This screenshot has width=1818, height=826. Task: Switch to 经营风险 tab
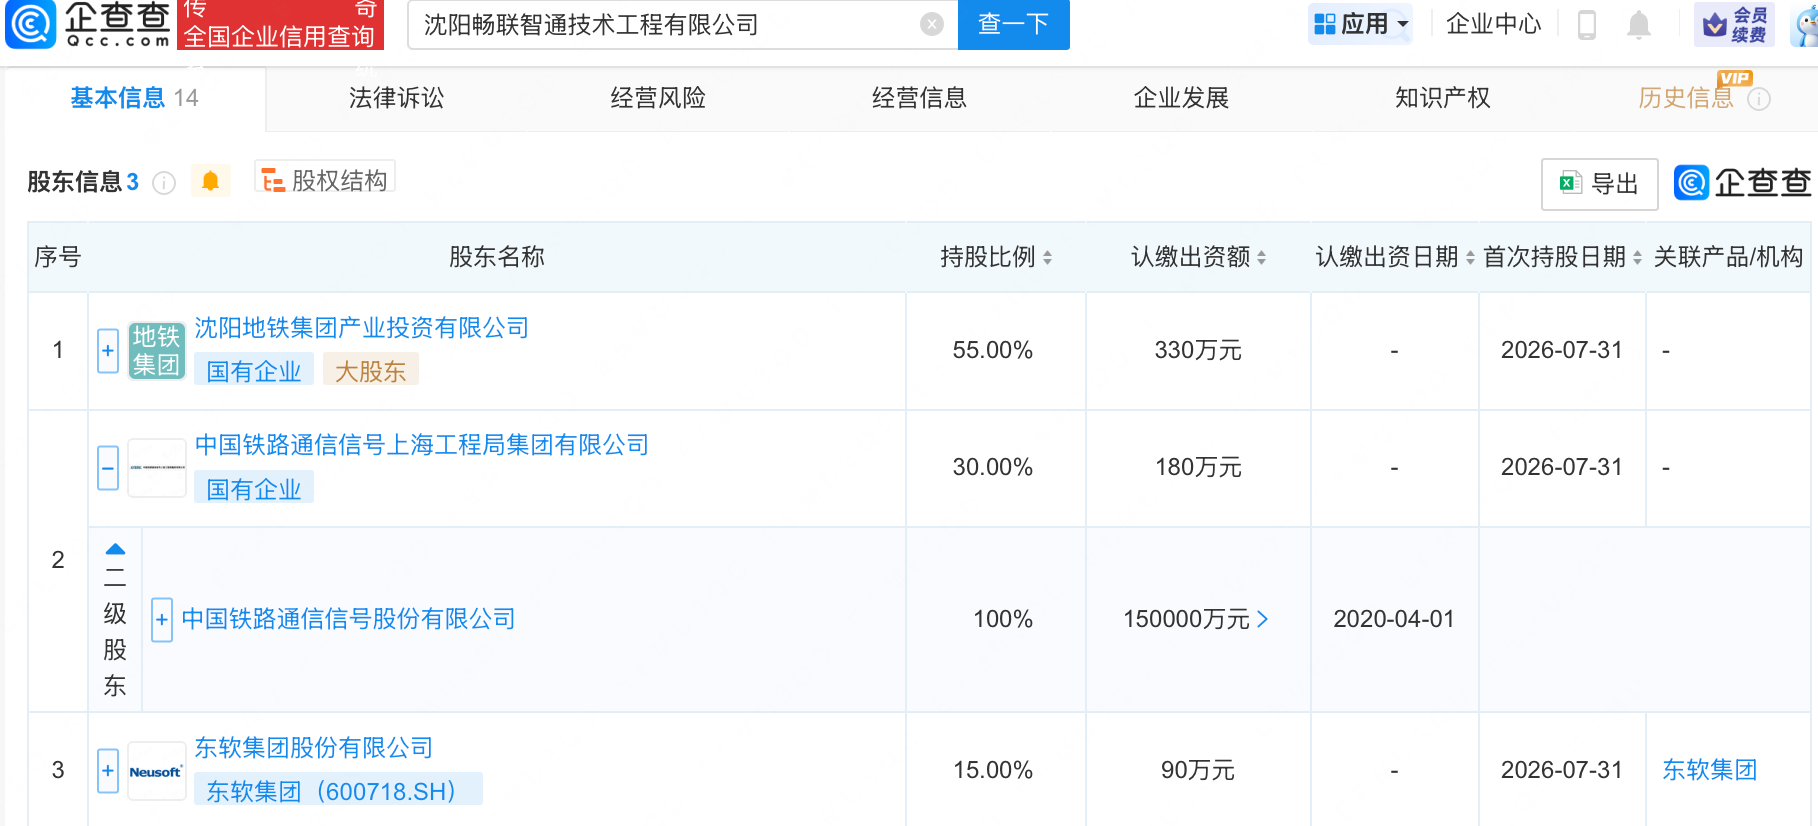tap(658, 98)
